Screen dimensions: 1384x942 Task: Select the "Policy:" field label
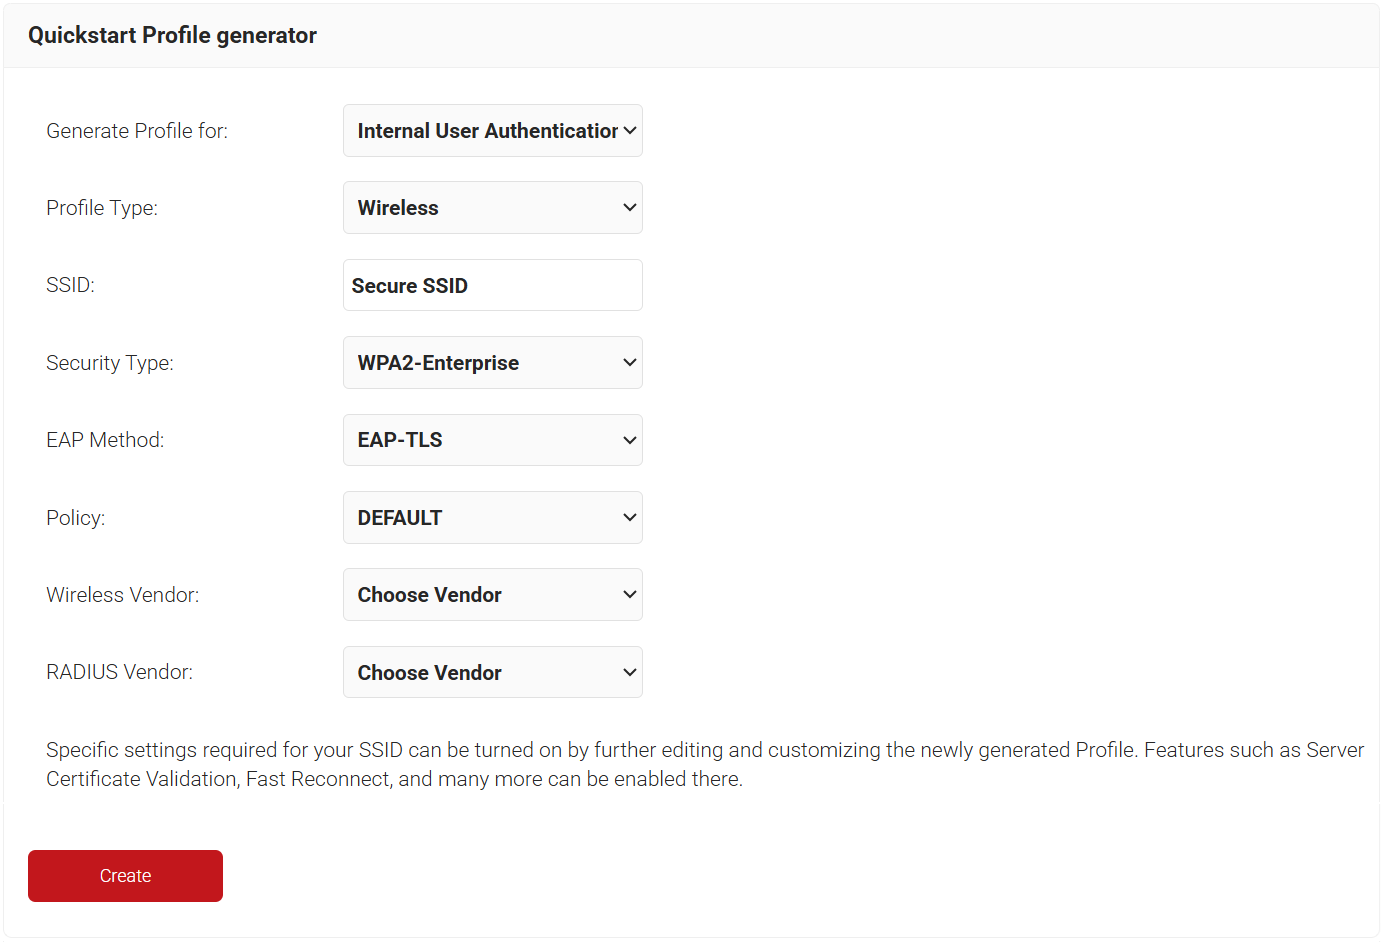75,518
